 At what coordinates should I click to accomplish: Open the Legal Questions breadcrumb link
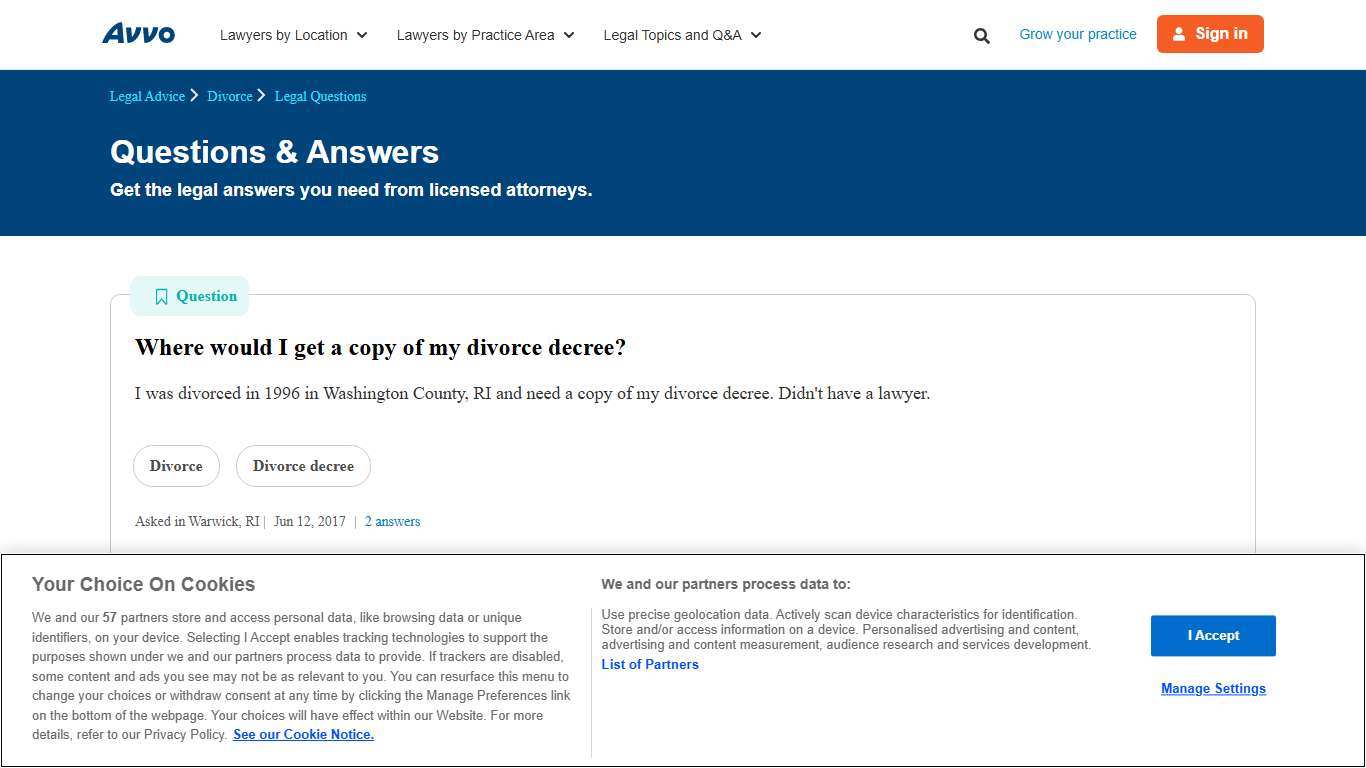(320, 95)
